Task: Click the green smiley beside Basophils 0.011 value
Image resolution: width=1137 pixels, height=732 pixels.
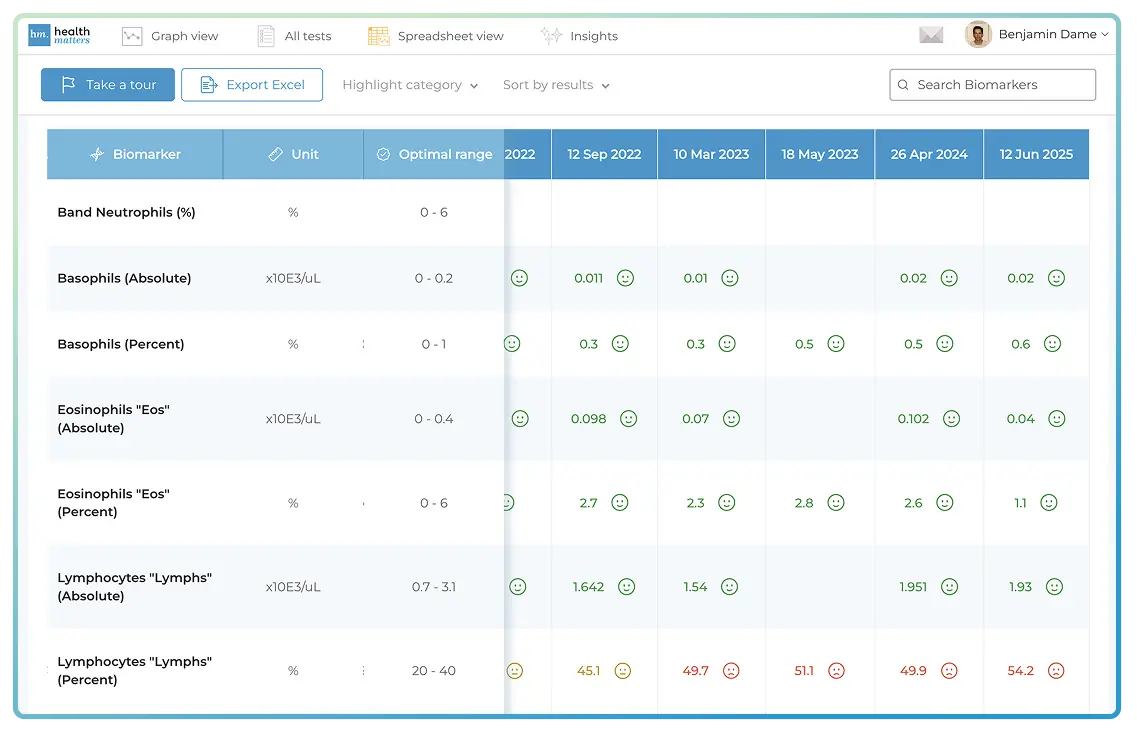Action: point(625,278)
